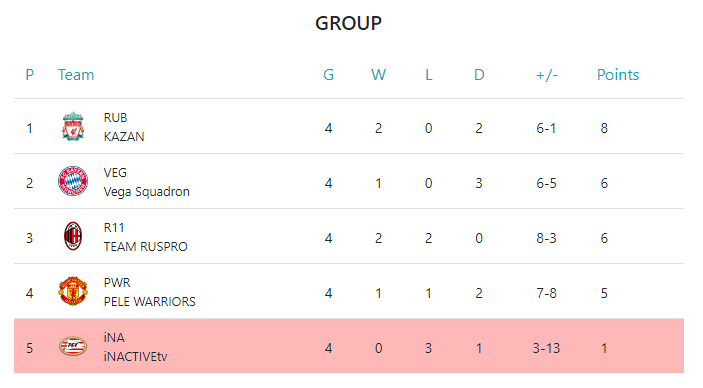Click the D draws column header

pos(479,74)
